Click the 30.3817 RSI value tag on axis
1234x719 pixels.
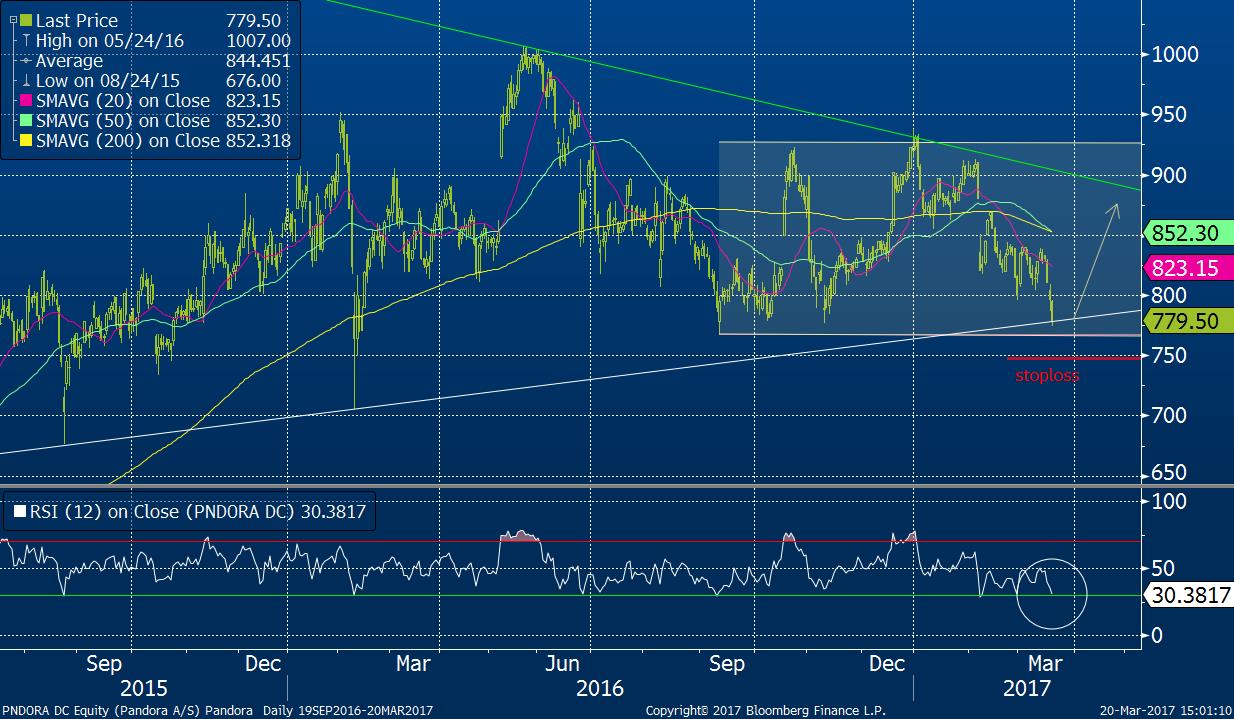point(1187,595)
